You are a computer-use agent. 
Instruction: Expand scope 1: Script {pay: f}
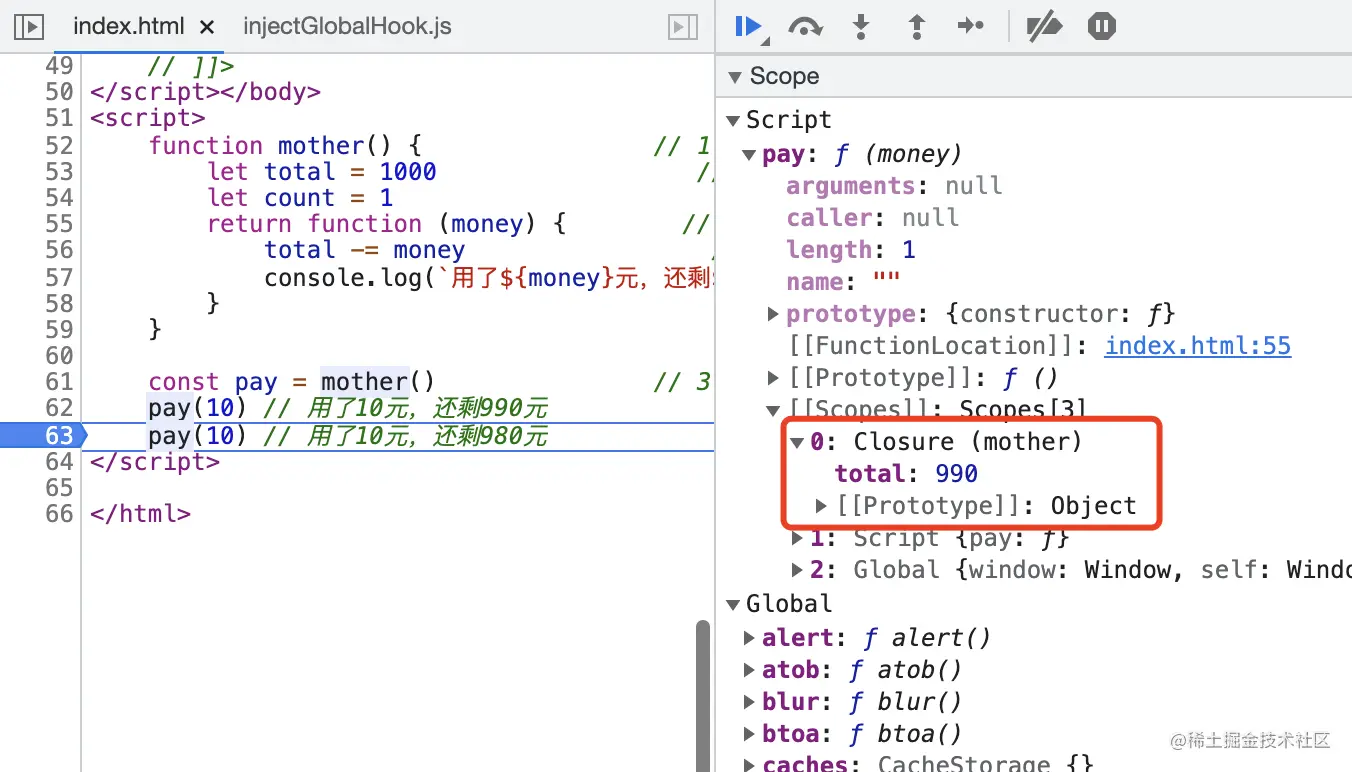797,538
